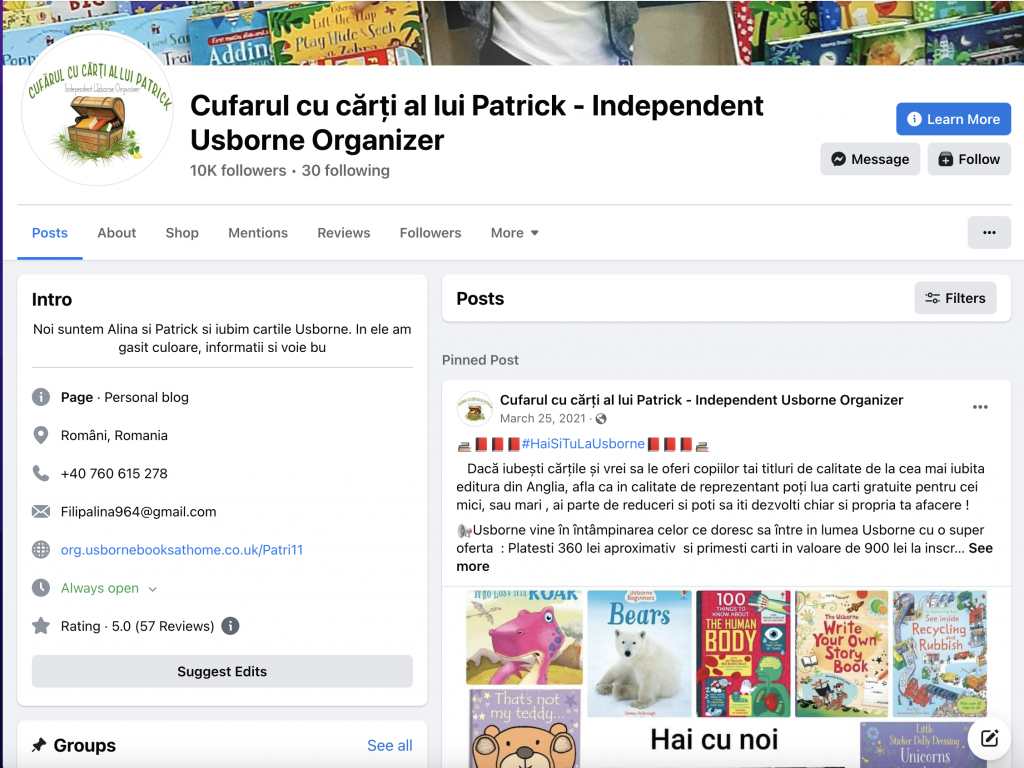Image resolution: width=1024 pixels, height=768 pixels.
Task: Open Write Your Own Story Book cover
Action: click(842, 654)
